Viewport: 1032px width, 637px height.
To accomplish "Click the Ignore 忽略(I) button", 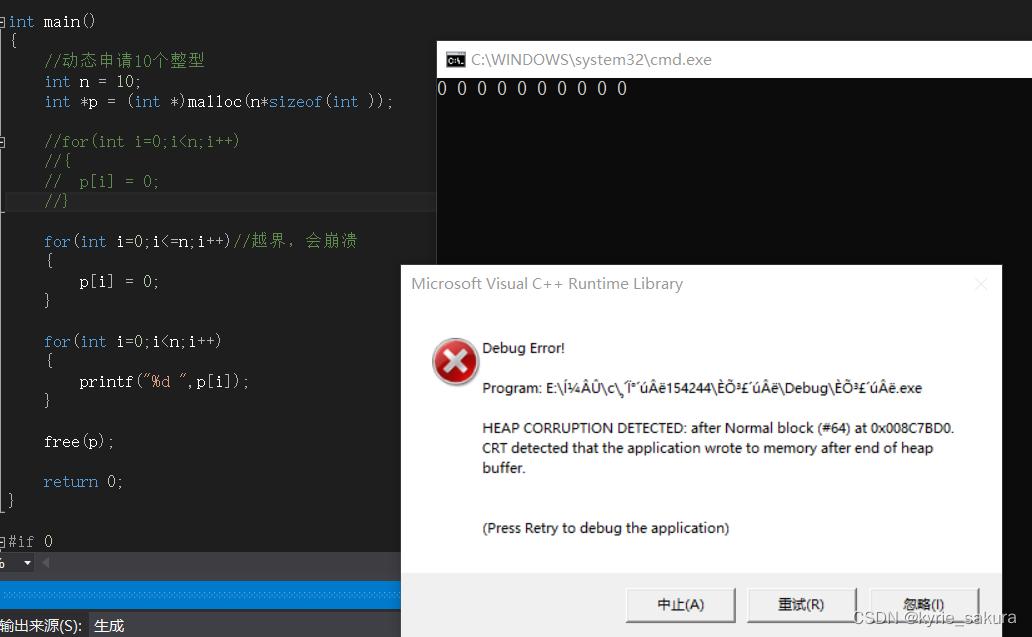I will coord(924,605).
